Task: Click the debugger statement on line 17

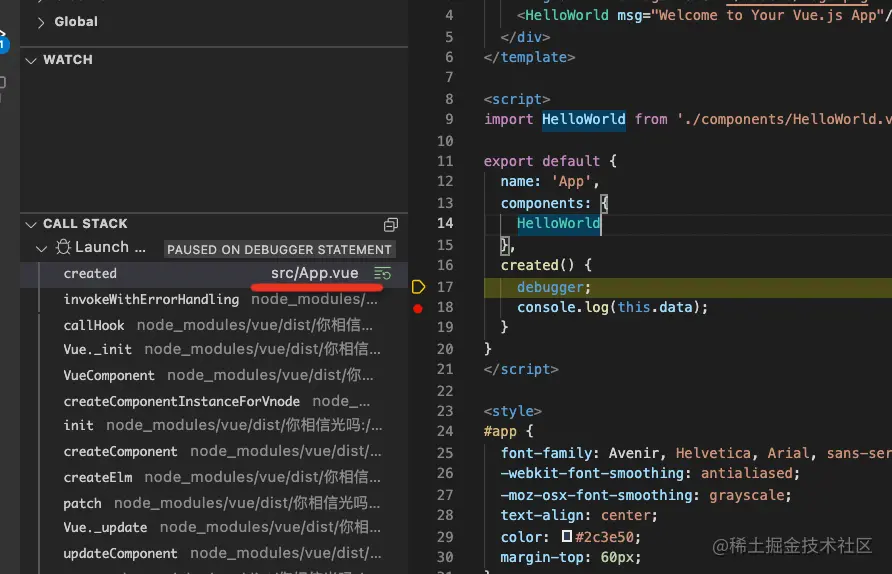Action: 547,287
